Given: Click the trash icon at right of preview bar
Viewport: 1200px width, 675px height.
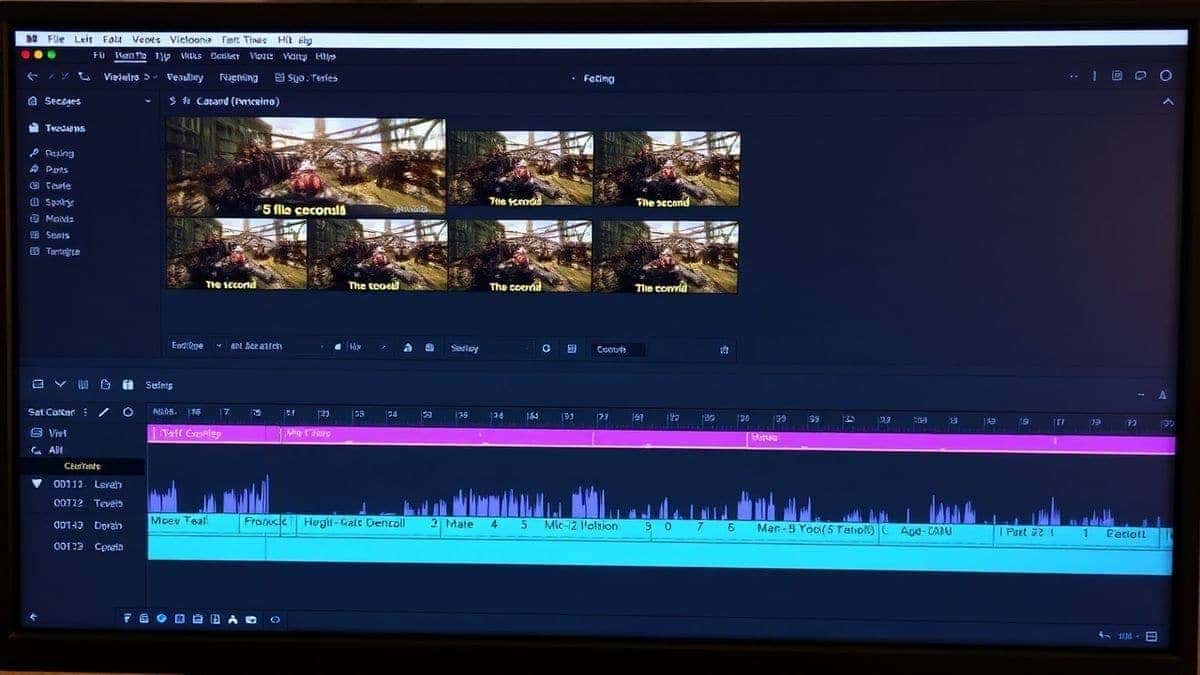Looking at the screenshot, I should tap(724, 349).
